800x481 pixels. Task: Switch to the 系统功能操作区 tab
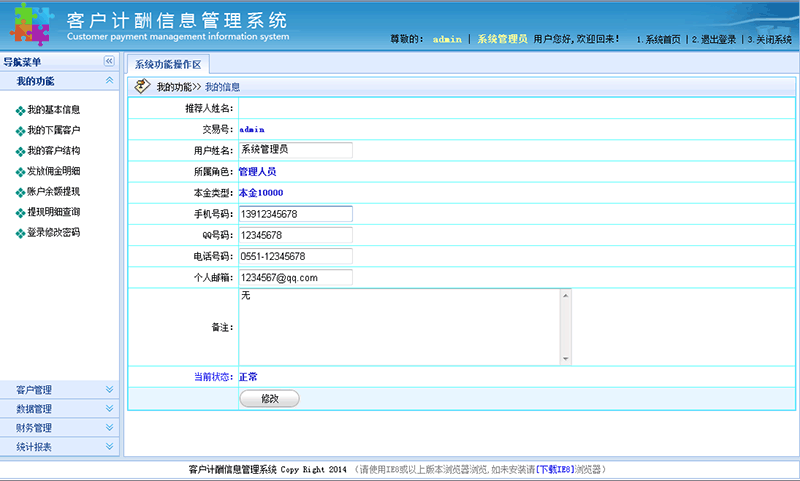(x=168, y=64)
